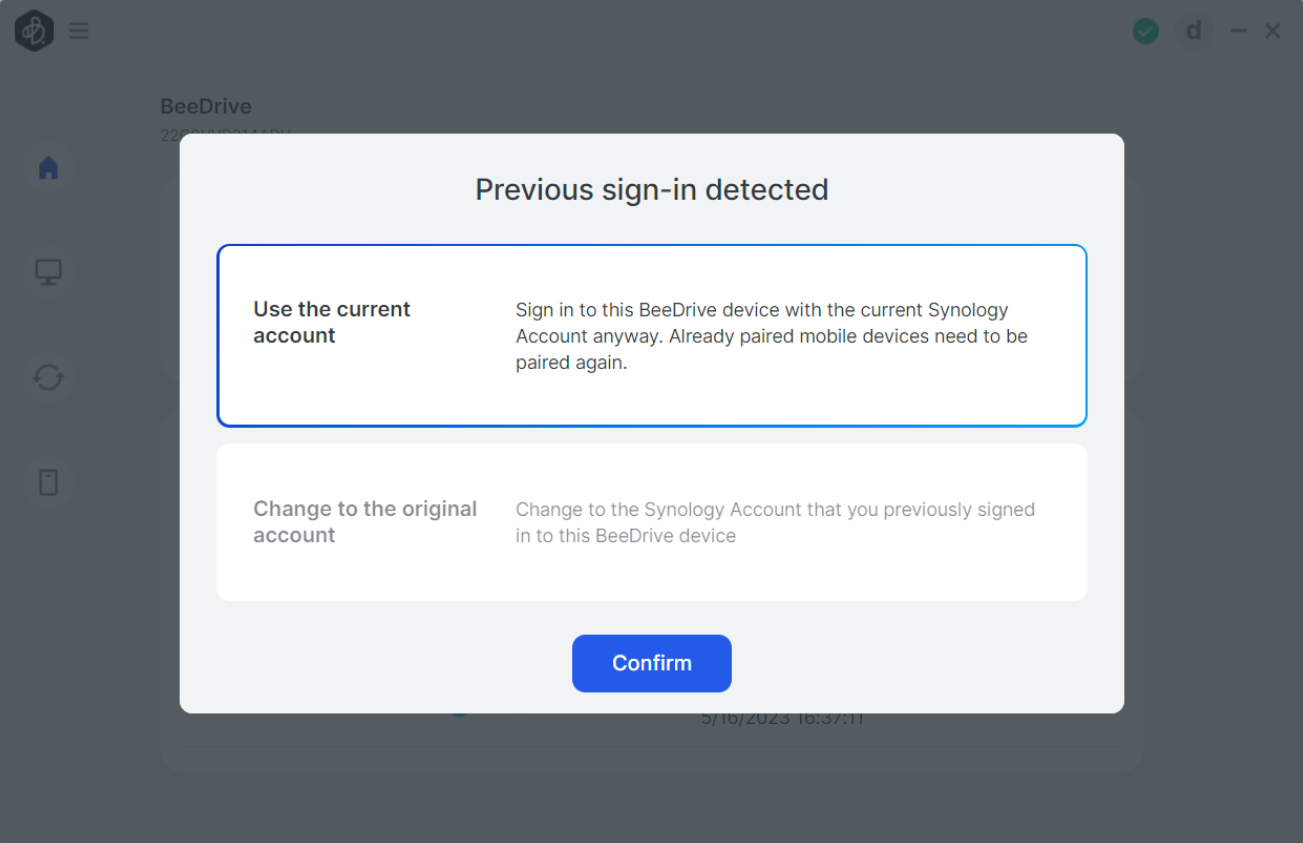This screenshot has width=1303, height=843.
Task: Open the computer backup section via monitor icon
Action: coord(48,271)
